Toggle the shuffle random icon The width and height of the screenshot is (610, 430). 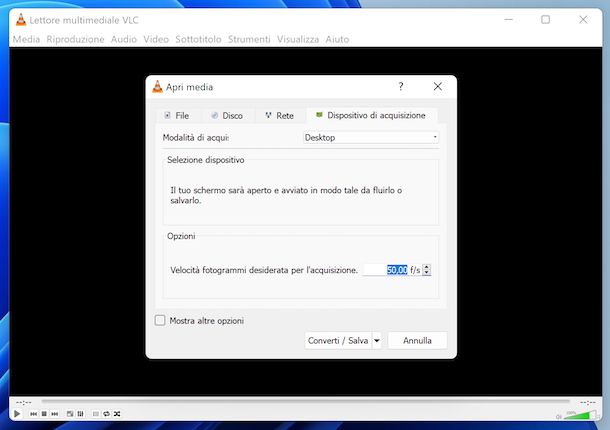tap(117, 414)
